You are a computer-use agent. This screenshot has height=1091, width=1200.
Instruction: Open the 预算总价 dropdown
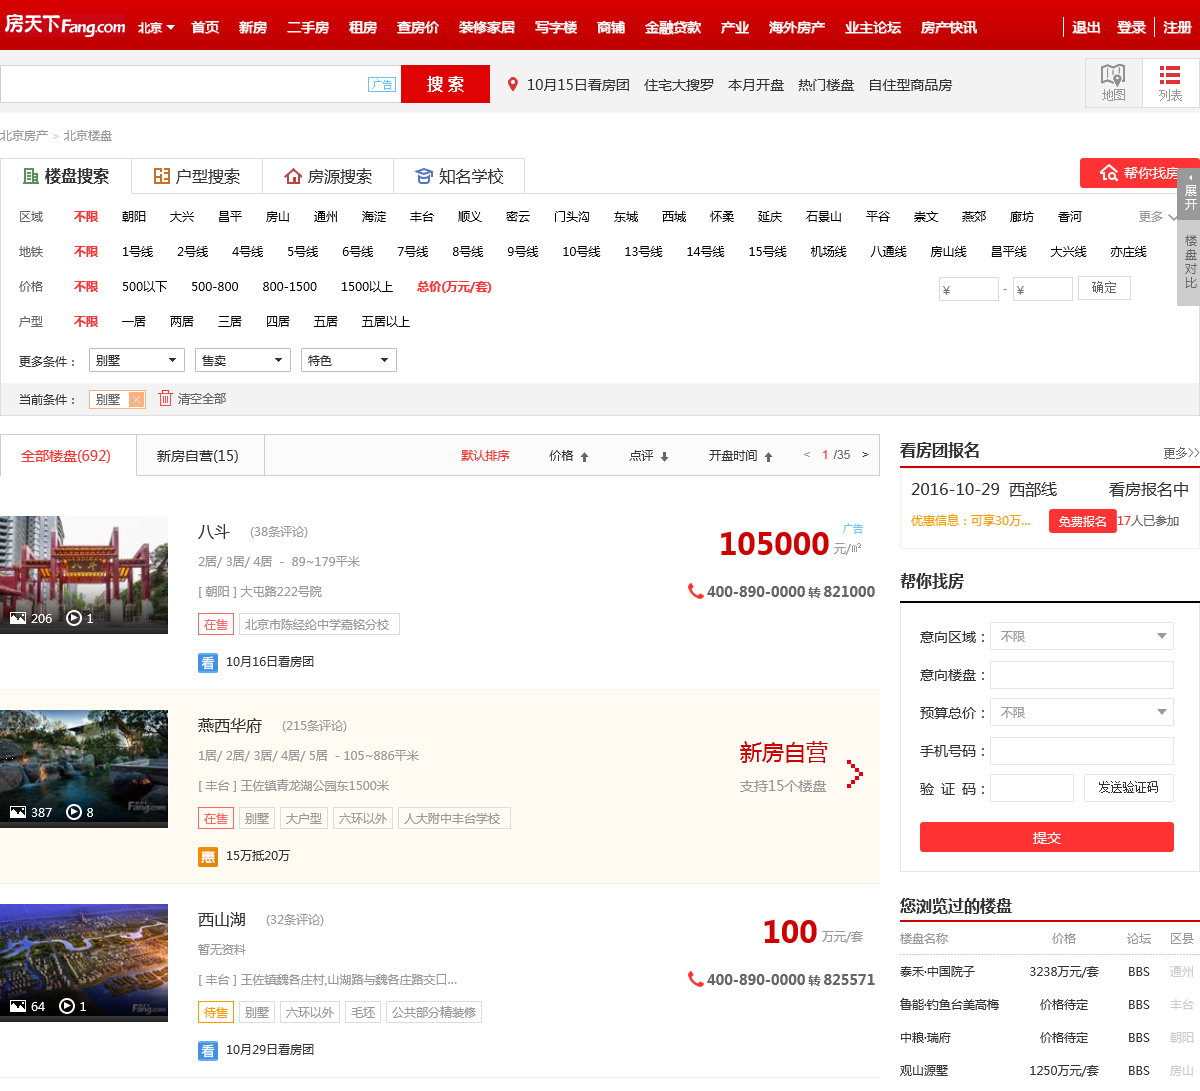(1082, 712)
